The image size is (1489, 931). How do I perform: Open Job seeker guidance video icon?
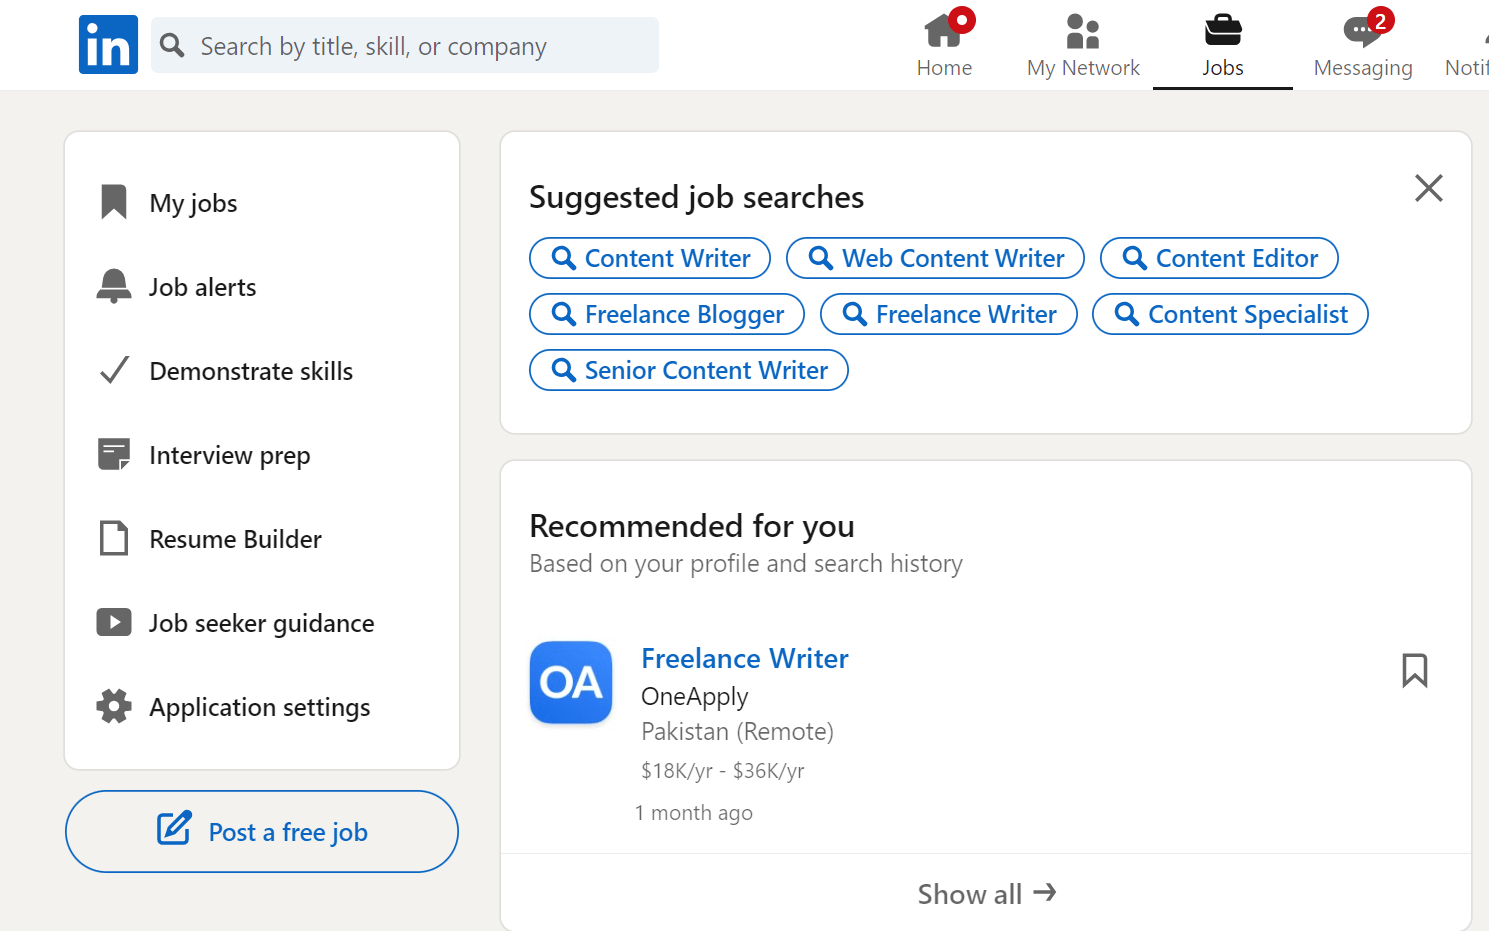(113, 622)
